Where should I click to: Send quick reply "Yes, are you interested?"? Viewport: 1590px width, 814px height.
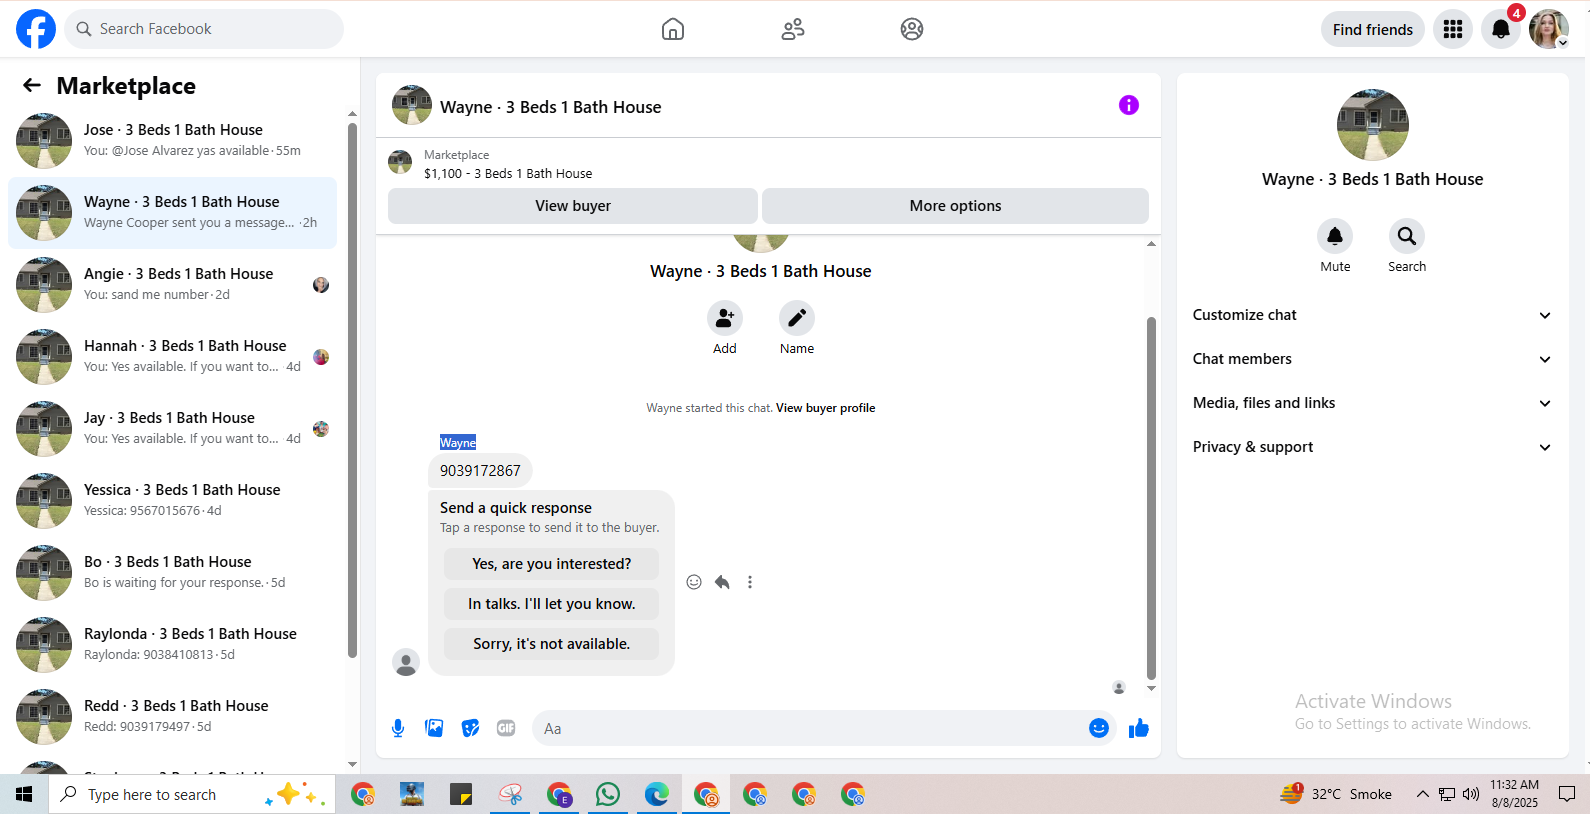552,564
